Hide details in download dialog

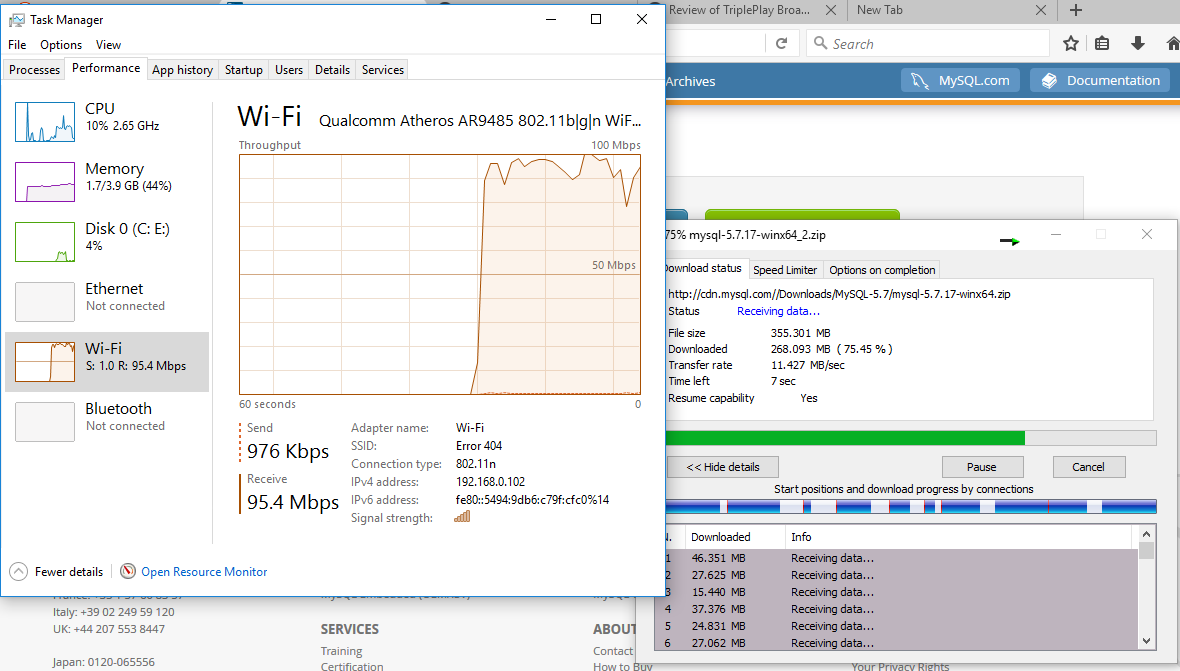(722, 467)
